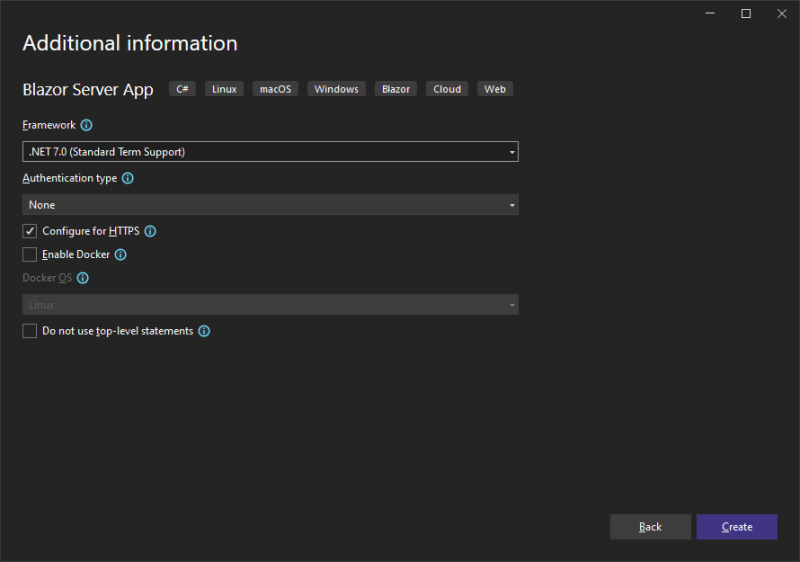Click the Authentication type label
The image size is (800, 562).
(x=70, y=178)
